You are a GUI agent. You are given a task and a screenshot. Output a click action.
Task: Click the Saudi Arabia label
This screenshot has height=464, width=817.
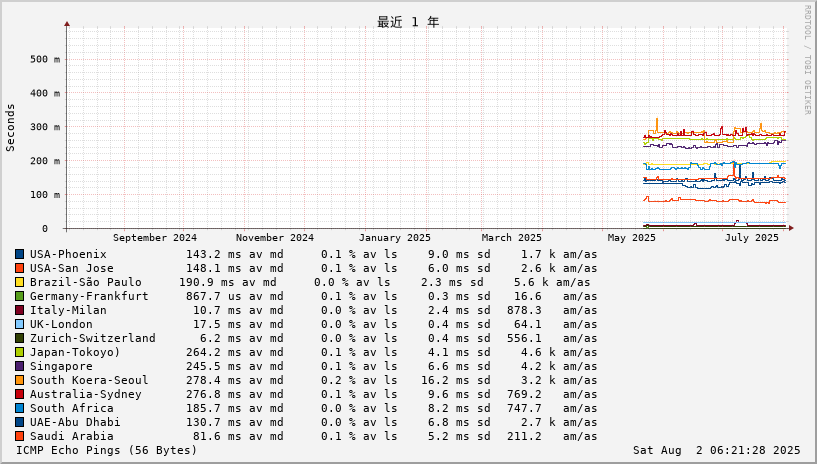click(x=71, y=436)
